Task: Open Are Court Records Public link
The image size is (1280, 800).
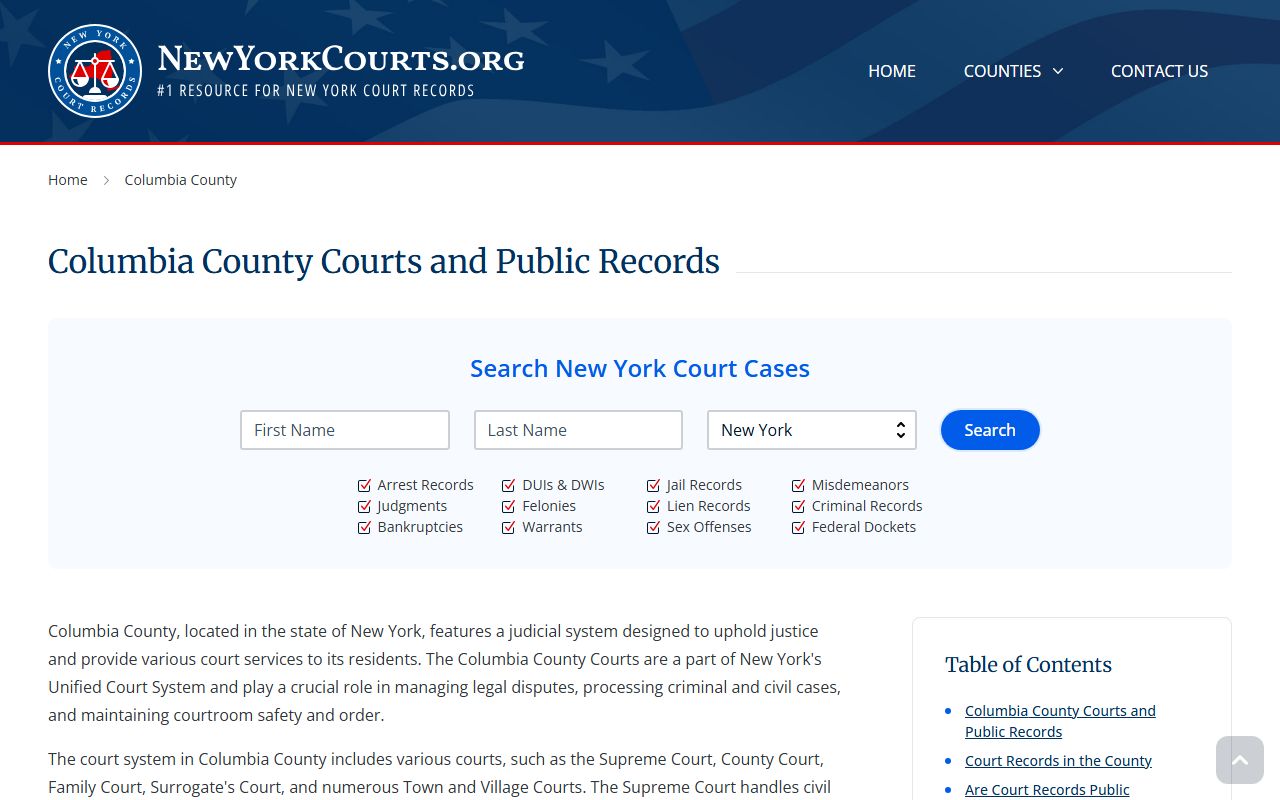Action: tap(1047, 790)
